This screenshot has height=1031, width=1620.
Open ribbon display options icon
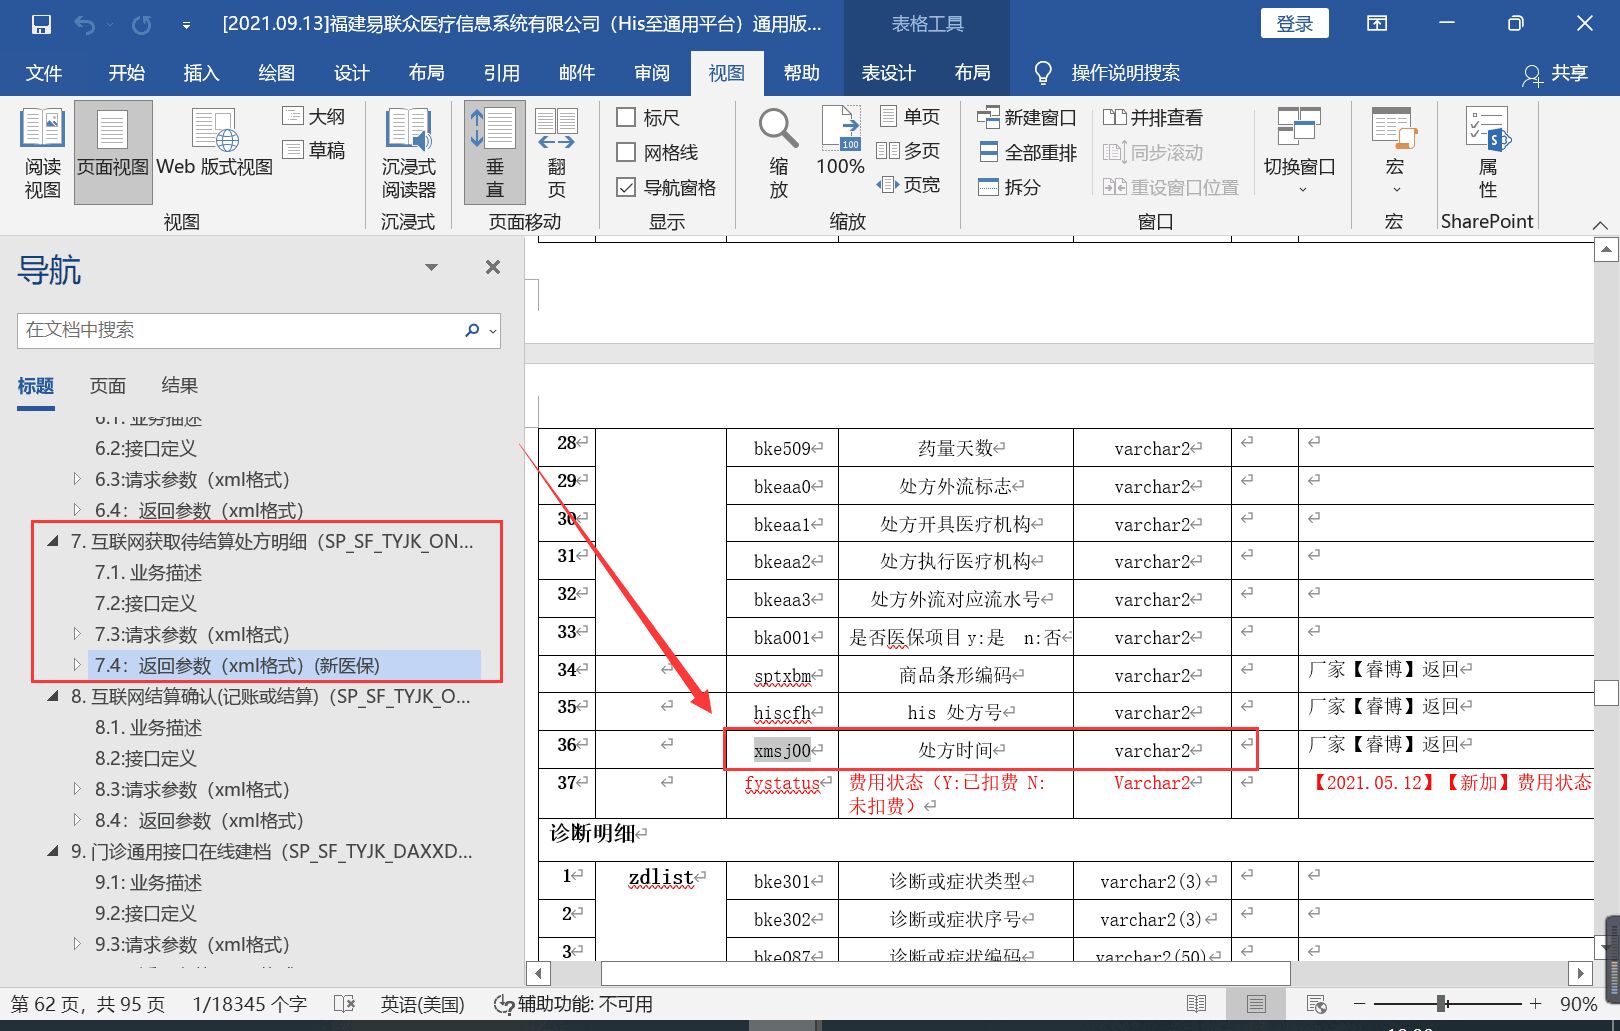[1377, 24]
